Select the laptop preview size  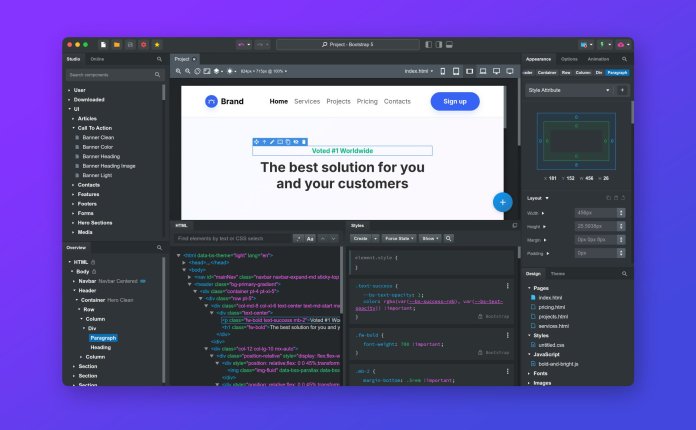coord(483,71)
